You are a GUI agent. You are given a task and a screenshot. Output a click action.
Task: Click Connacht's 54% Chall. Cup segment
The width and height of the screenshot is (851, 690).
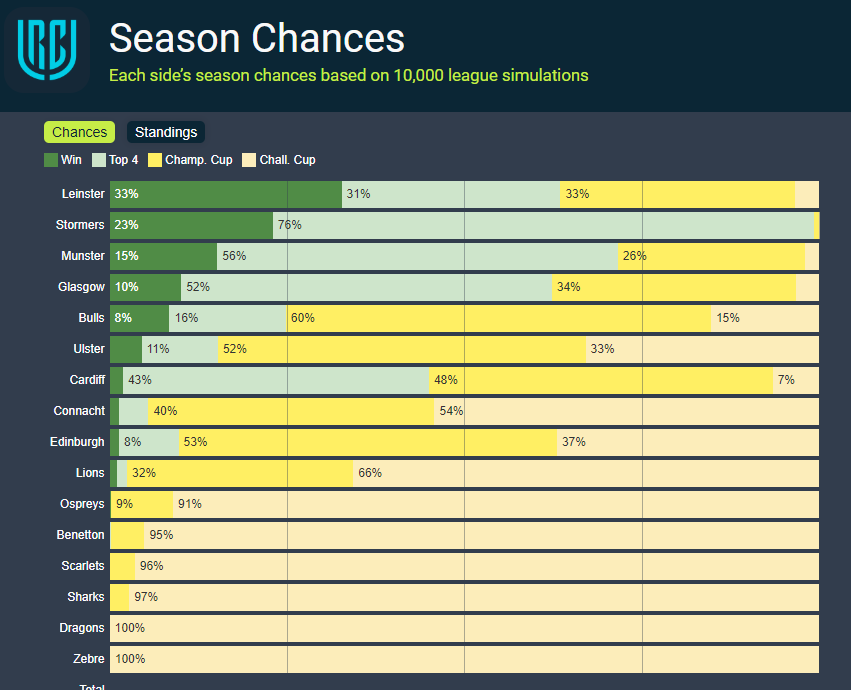[626, 411]
